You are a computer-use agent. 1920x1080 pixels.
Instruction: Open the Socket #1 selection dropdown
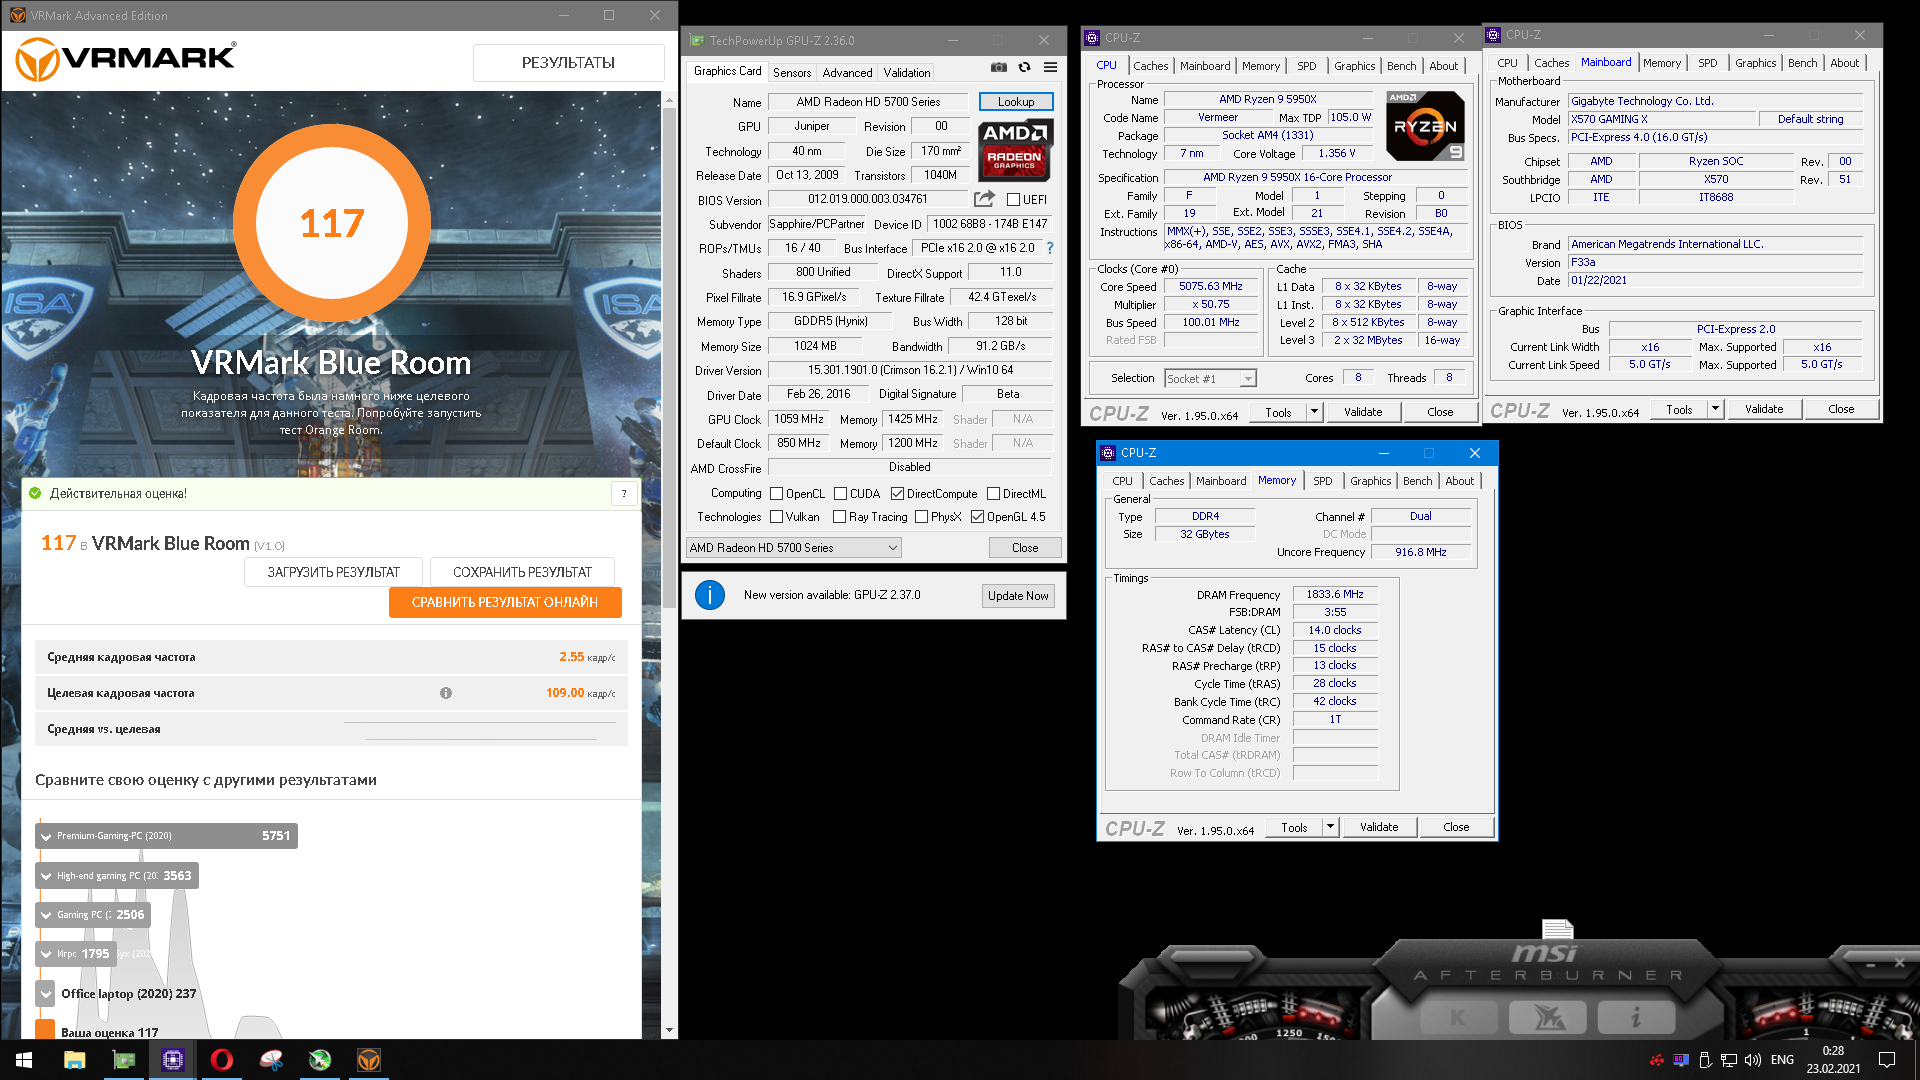coord(1210,379)
